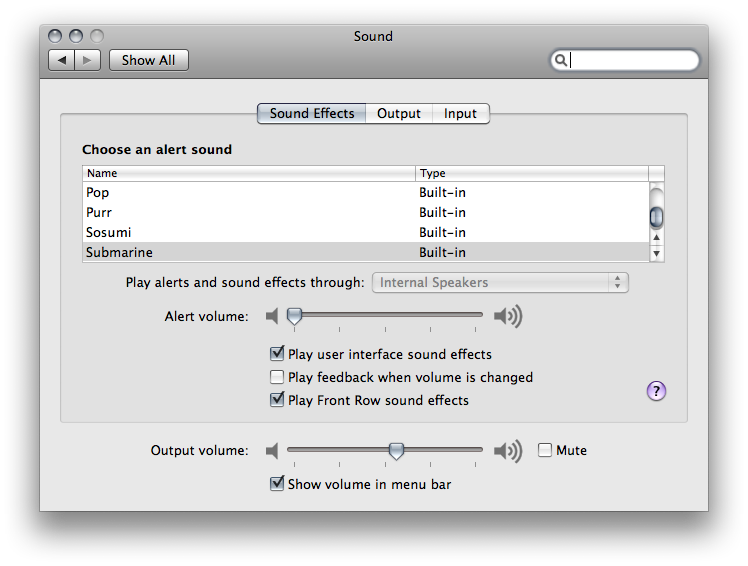Switch to the Output tab
This screenshot has height=566, width=748.
click(x=399, y=114)
